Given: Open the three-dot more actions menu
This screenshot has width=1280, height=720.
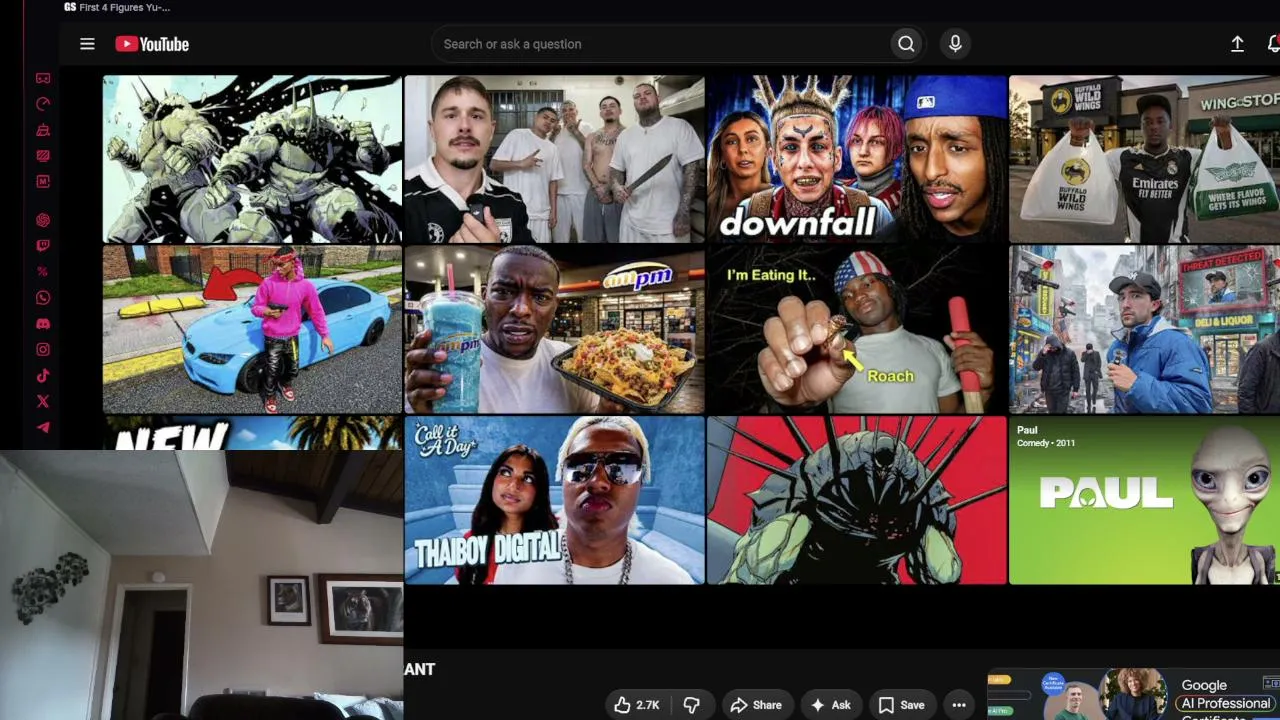Looking at the screenshot, I should click(959, 705).
